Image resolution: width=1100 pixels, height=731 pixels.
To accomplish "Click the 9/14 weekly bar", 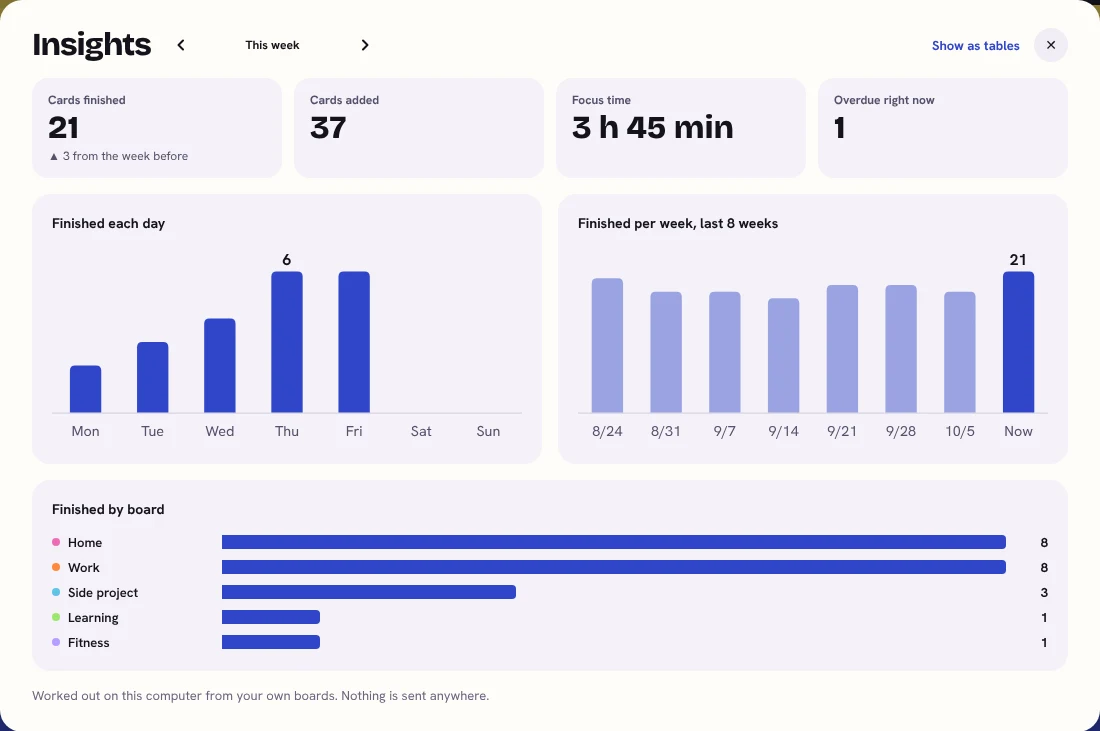I will click(784, 356).
